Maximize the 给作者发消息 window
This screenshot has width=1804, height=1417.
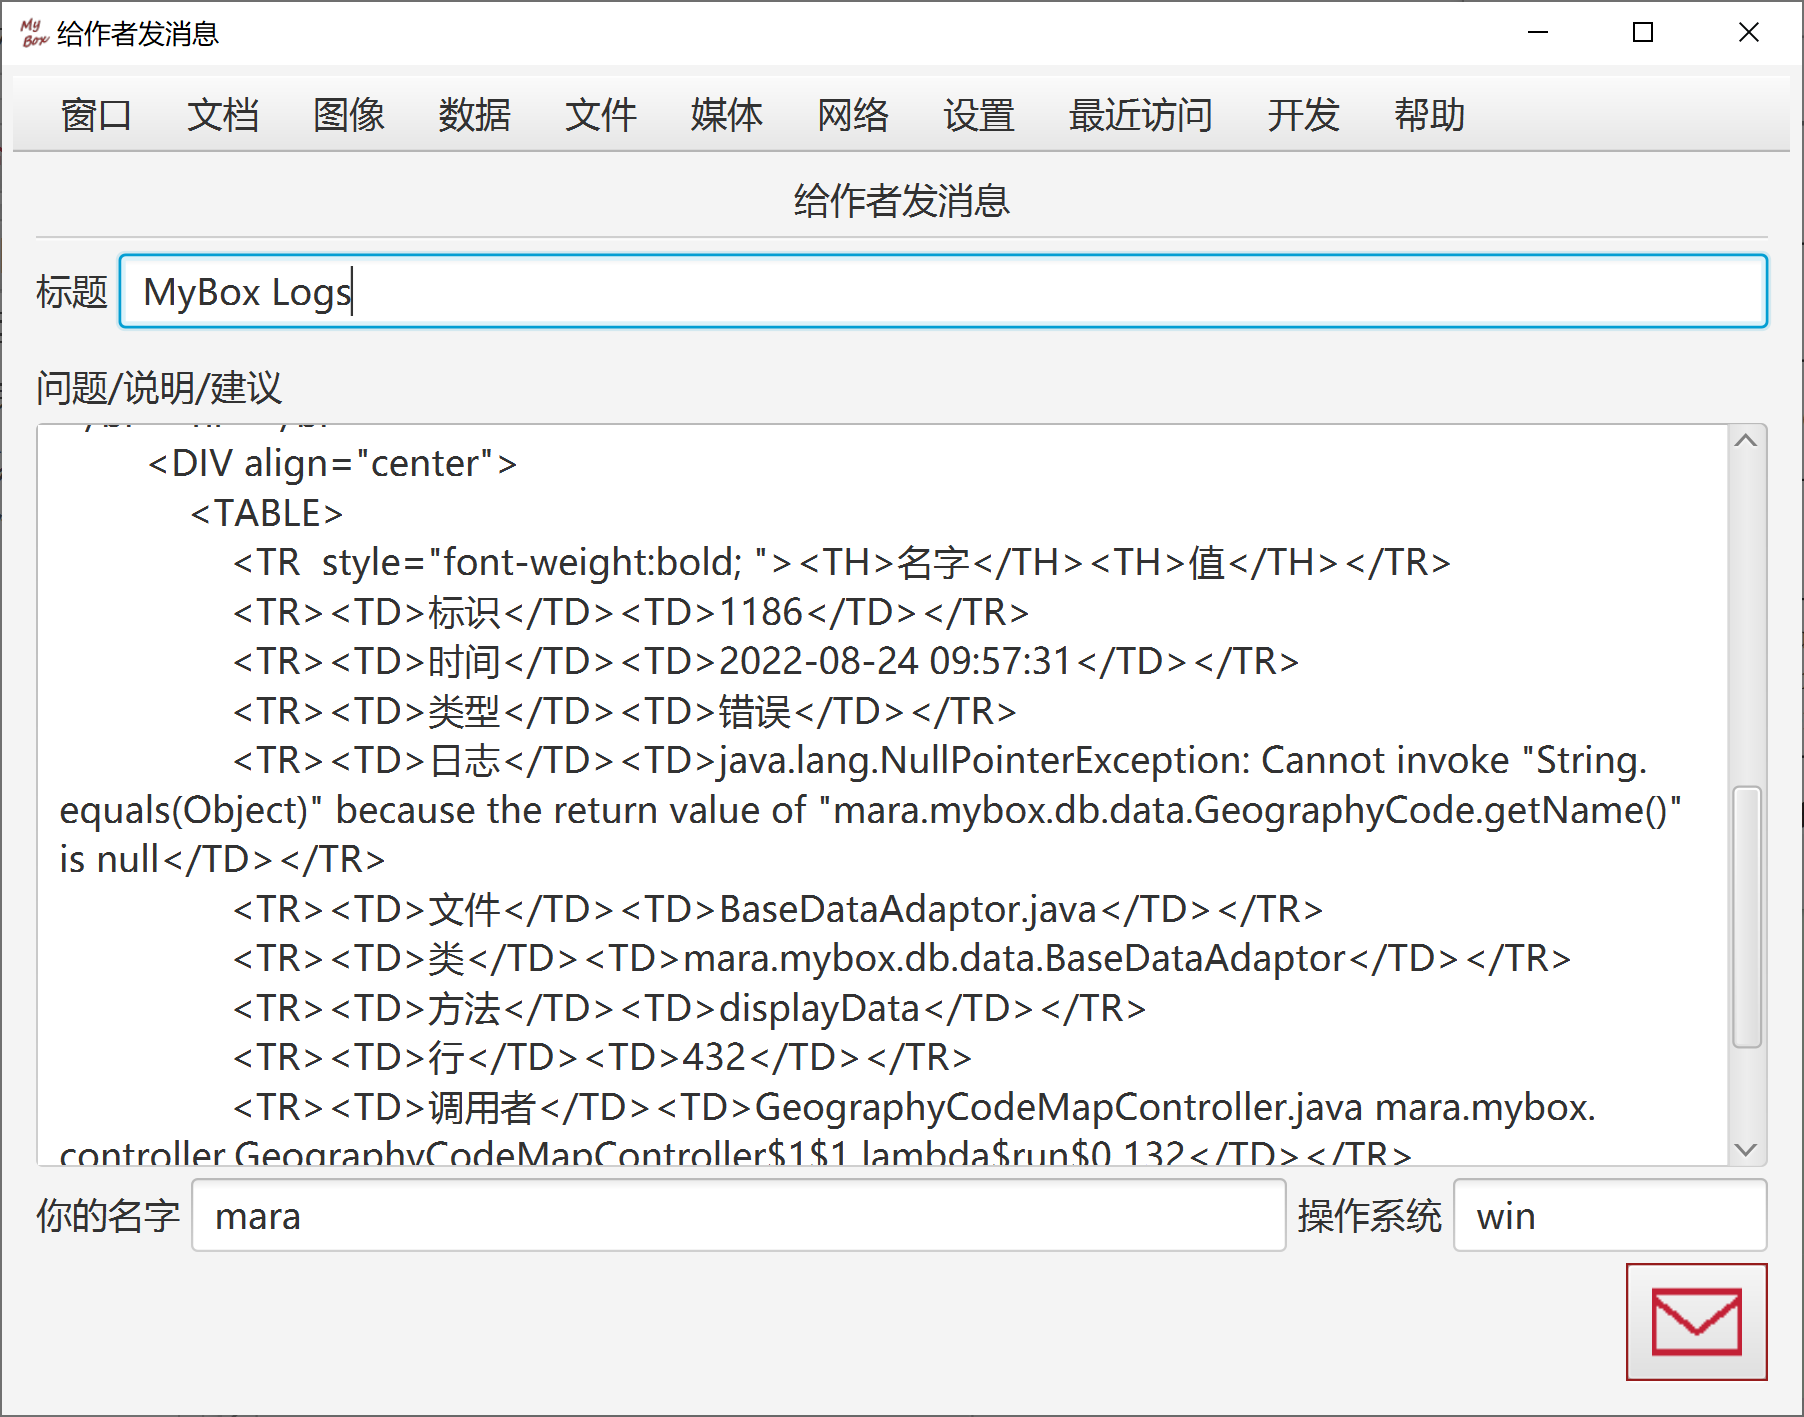click(x=1643, y=33)
